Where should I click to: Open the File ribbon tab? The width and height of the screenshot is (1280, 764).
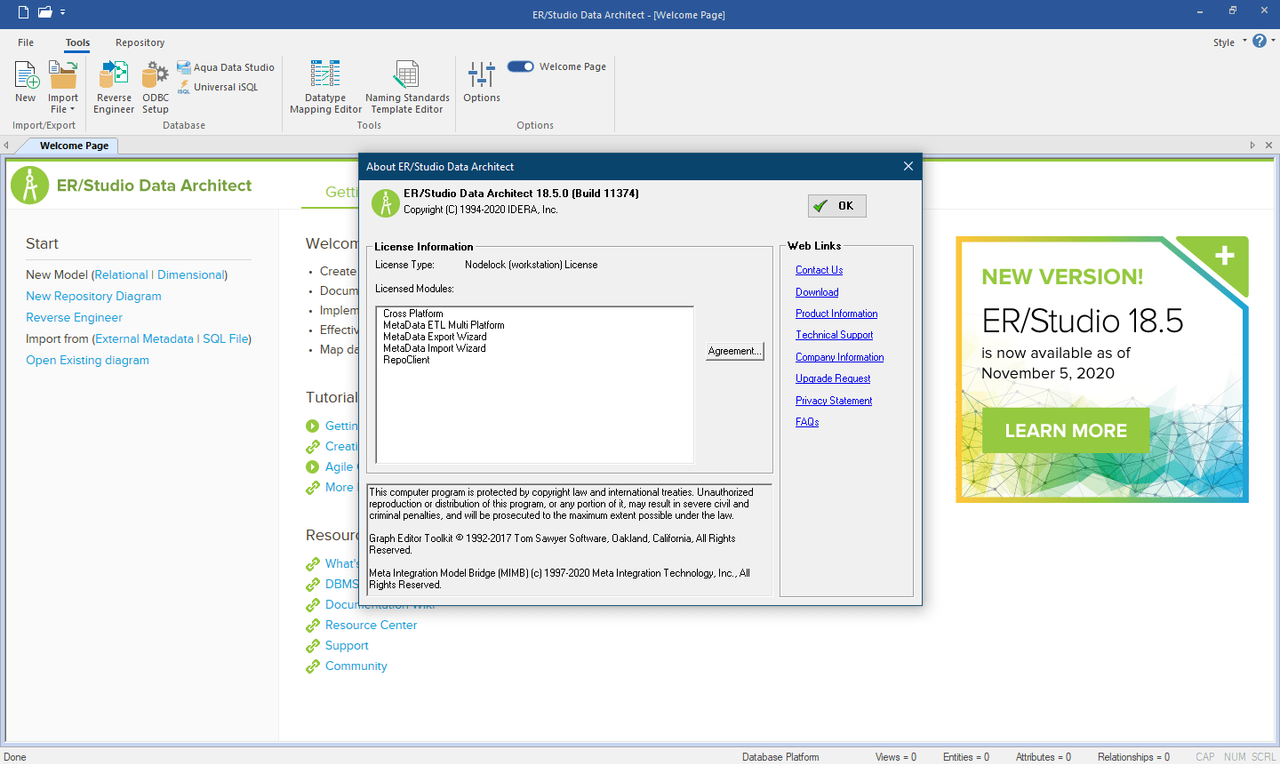click(26, 43)
